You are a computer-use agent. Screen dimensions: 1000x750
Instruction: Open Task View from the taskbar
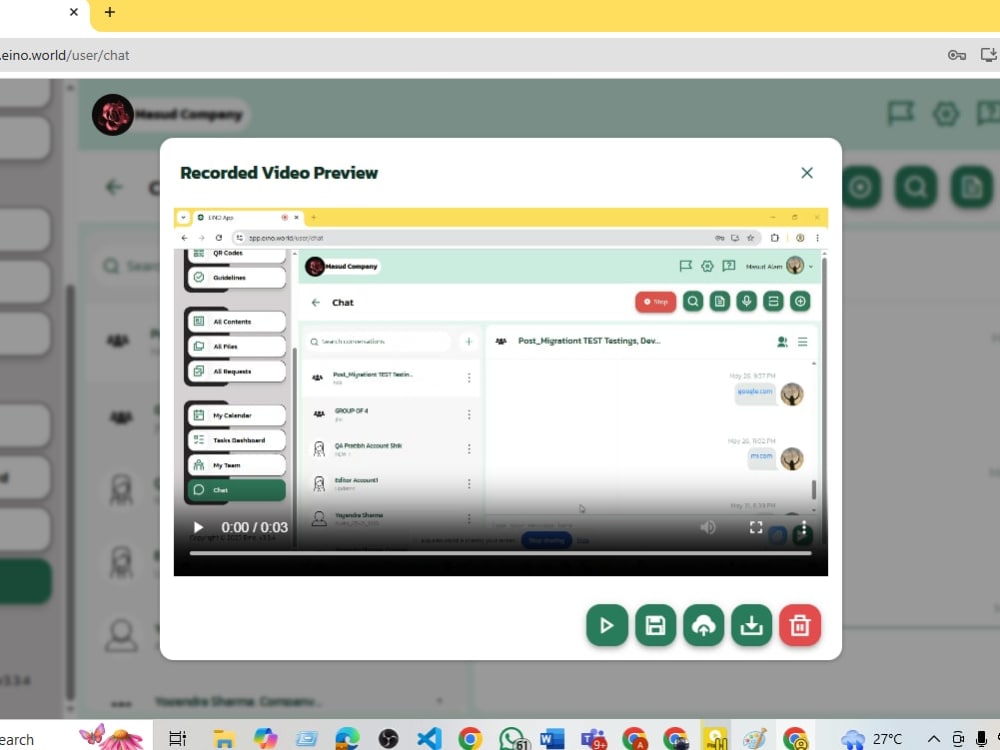click(x=177, y=739)
